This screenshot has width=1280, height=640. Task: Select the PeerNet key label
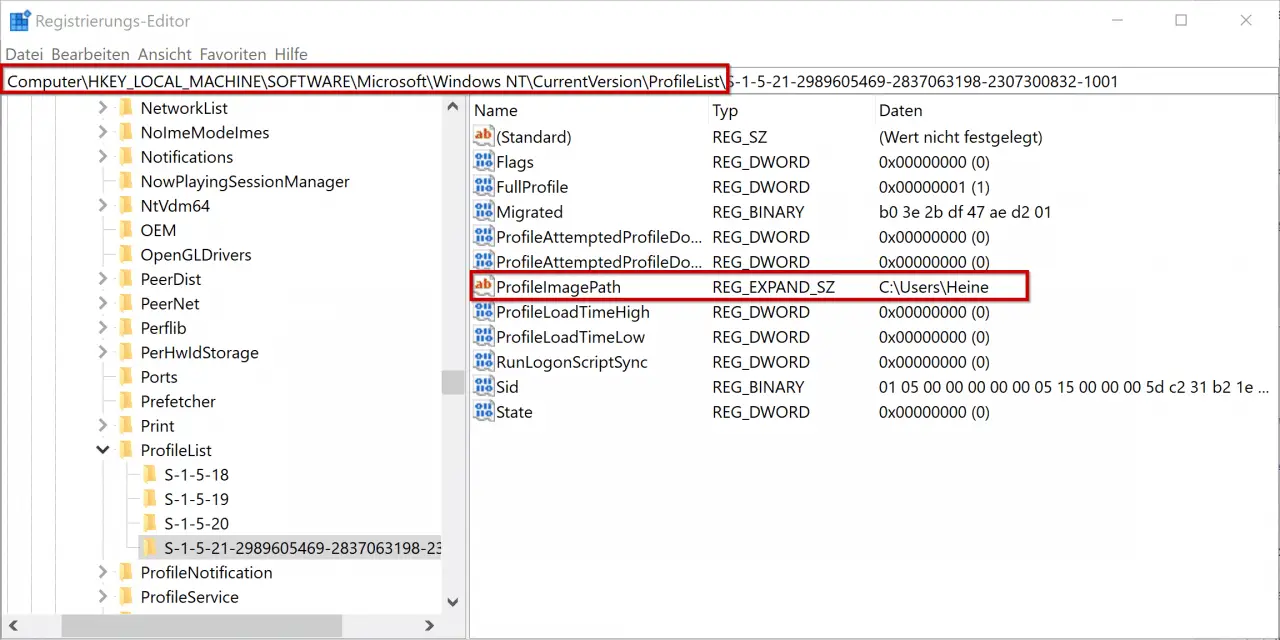[170, 304]
